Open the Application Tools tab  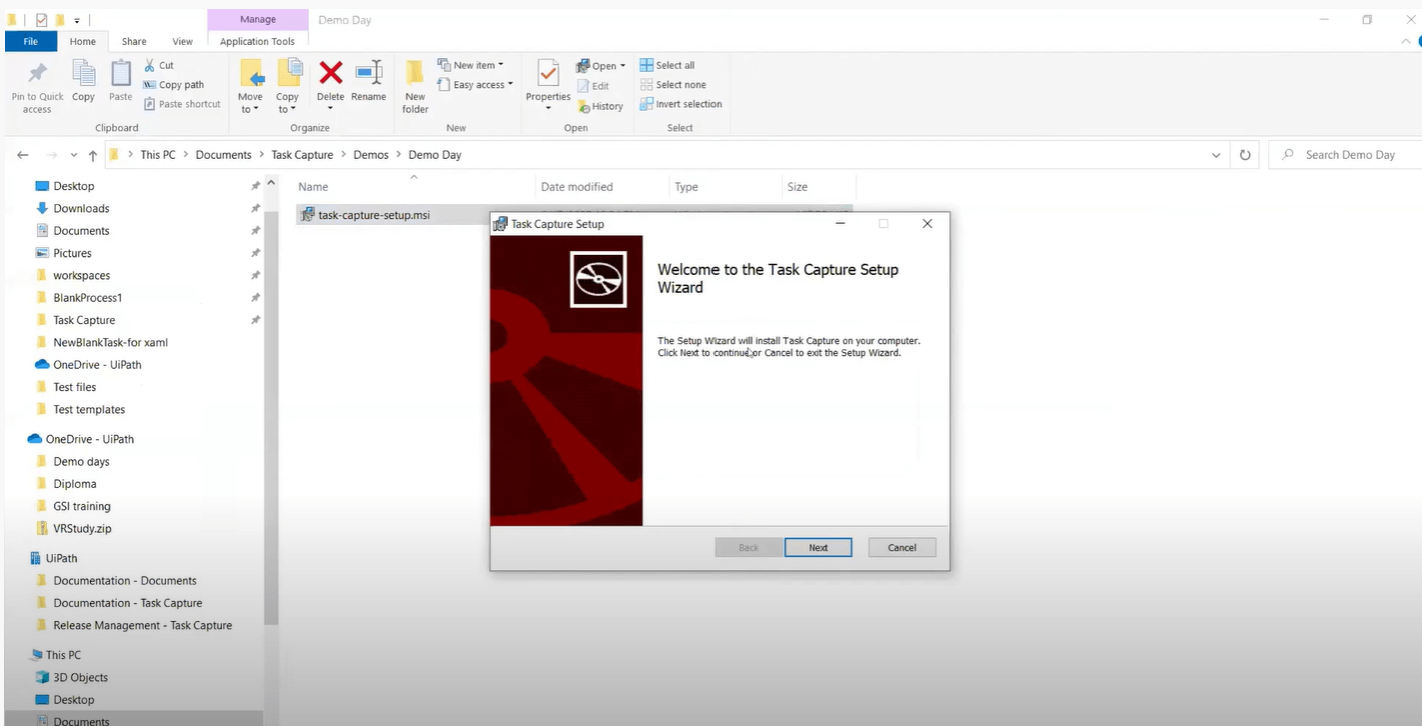257,41
